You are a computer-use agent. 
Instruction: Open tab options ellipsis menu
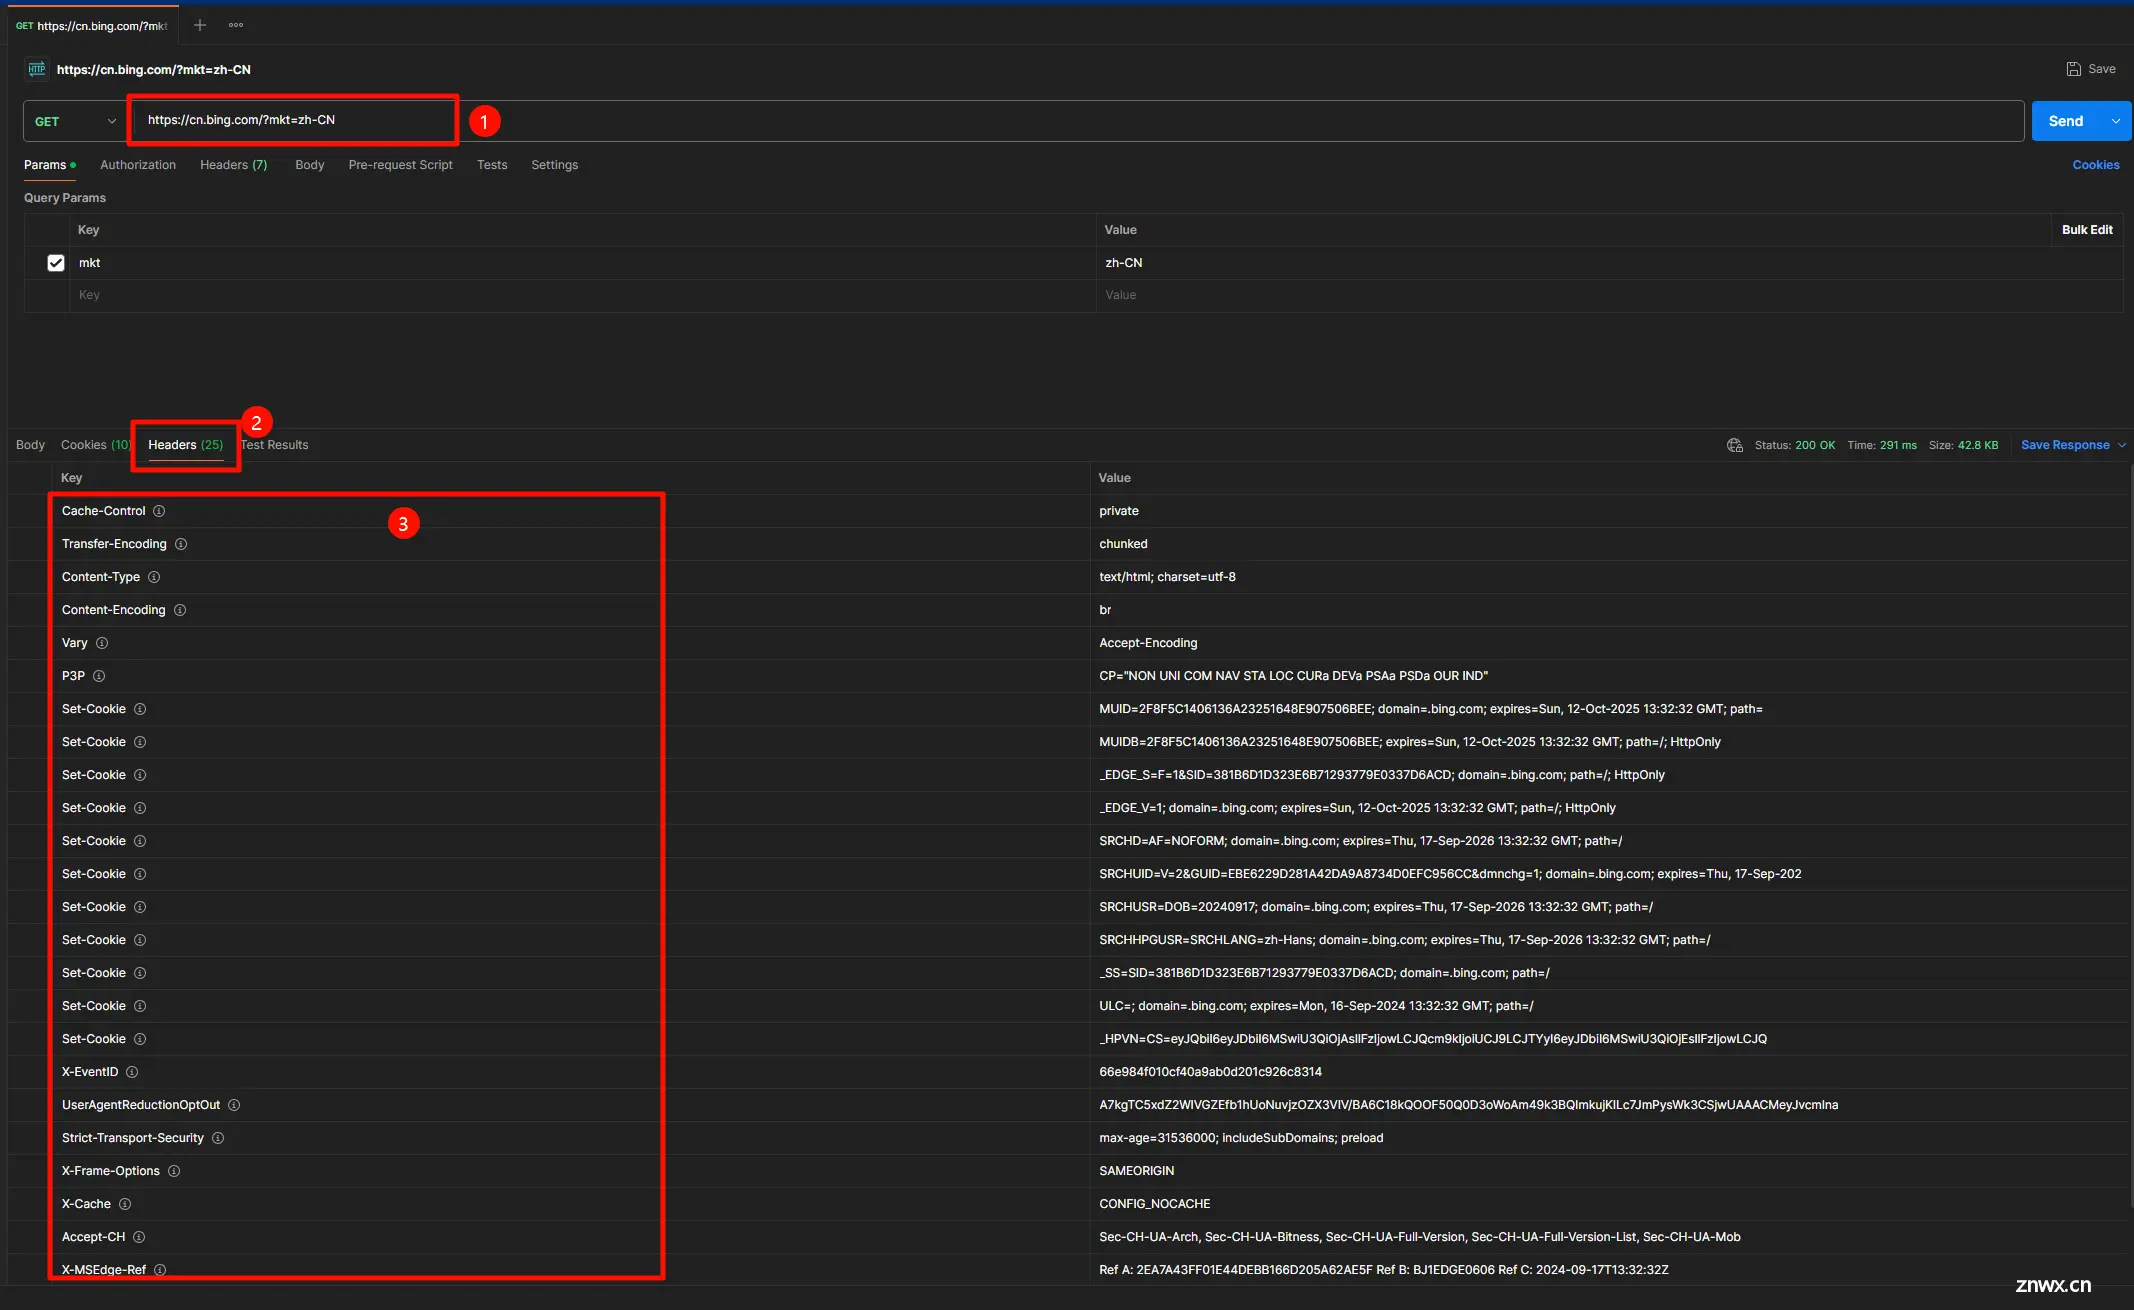coord(236,25)
